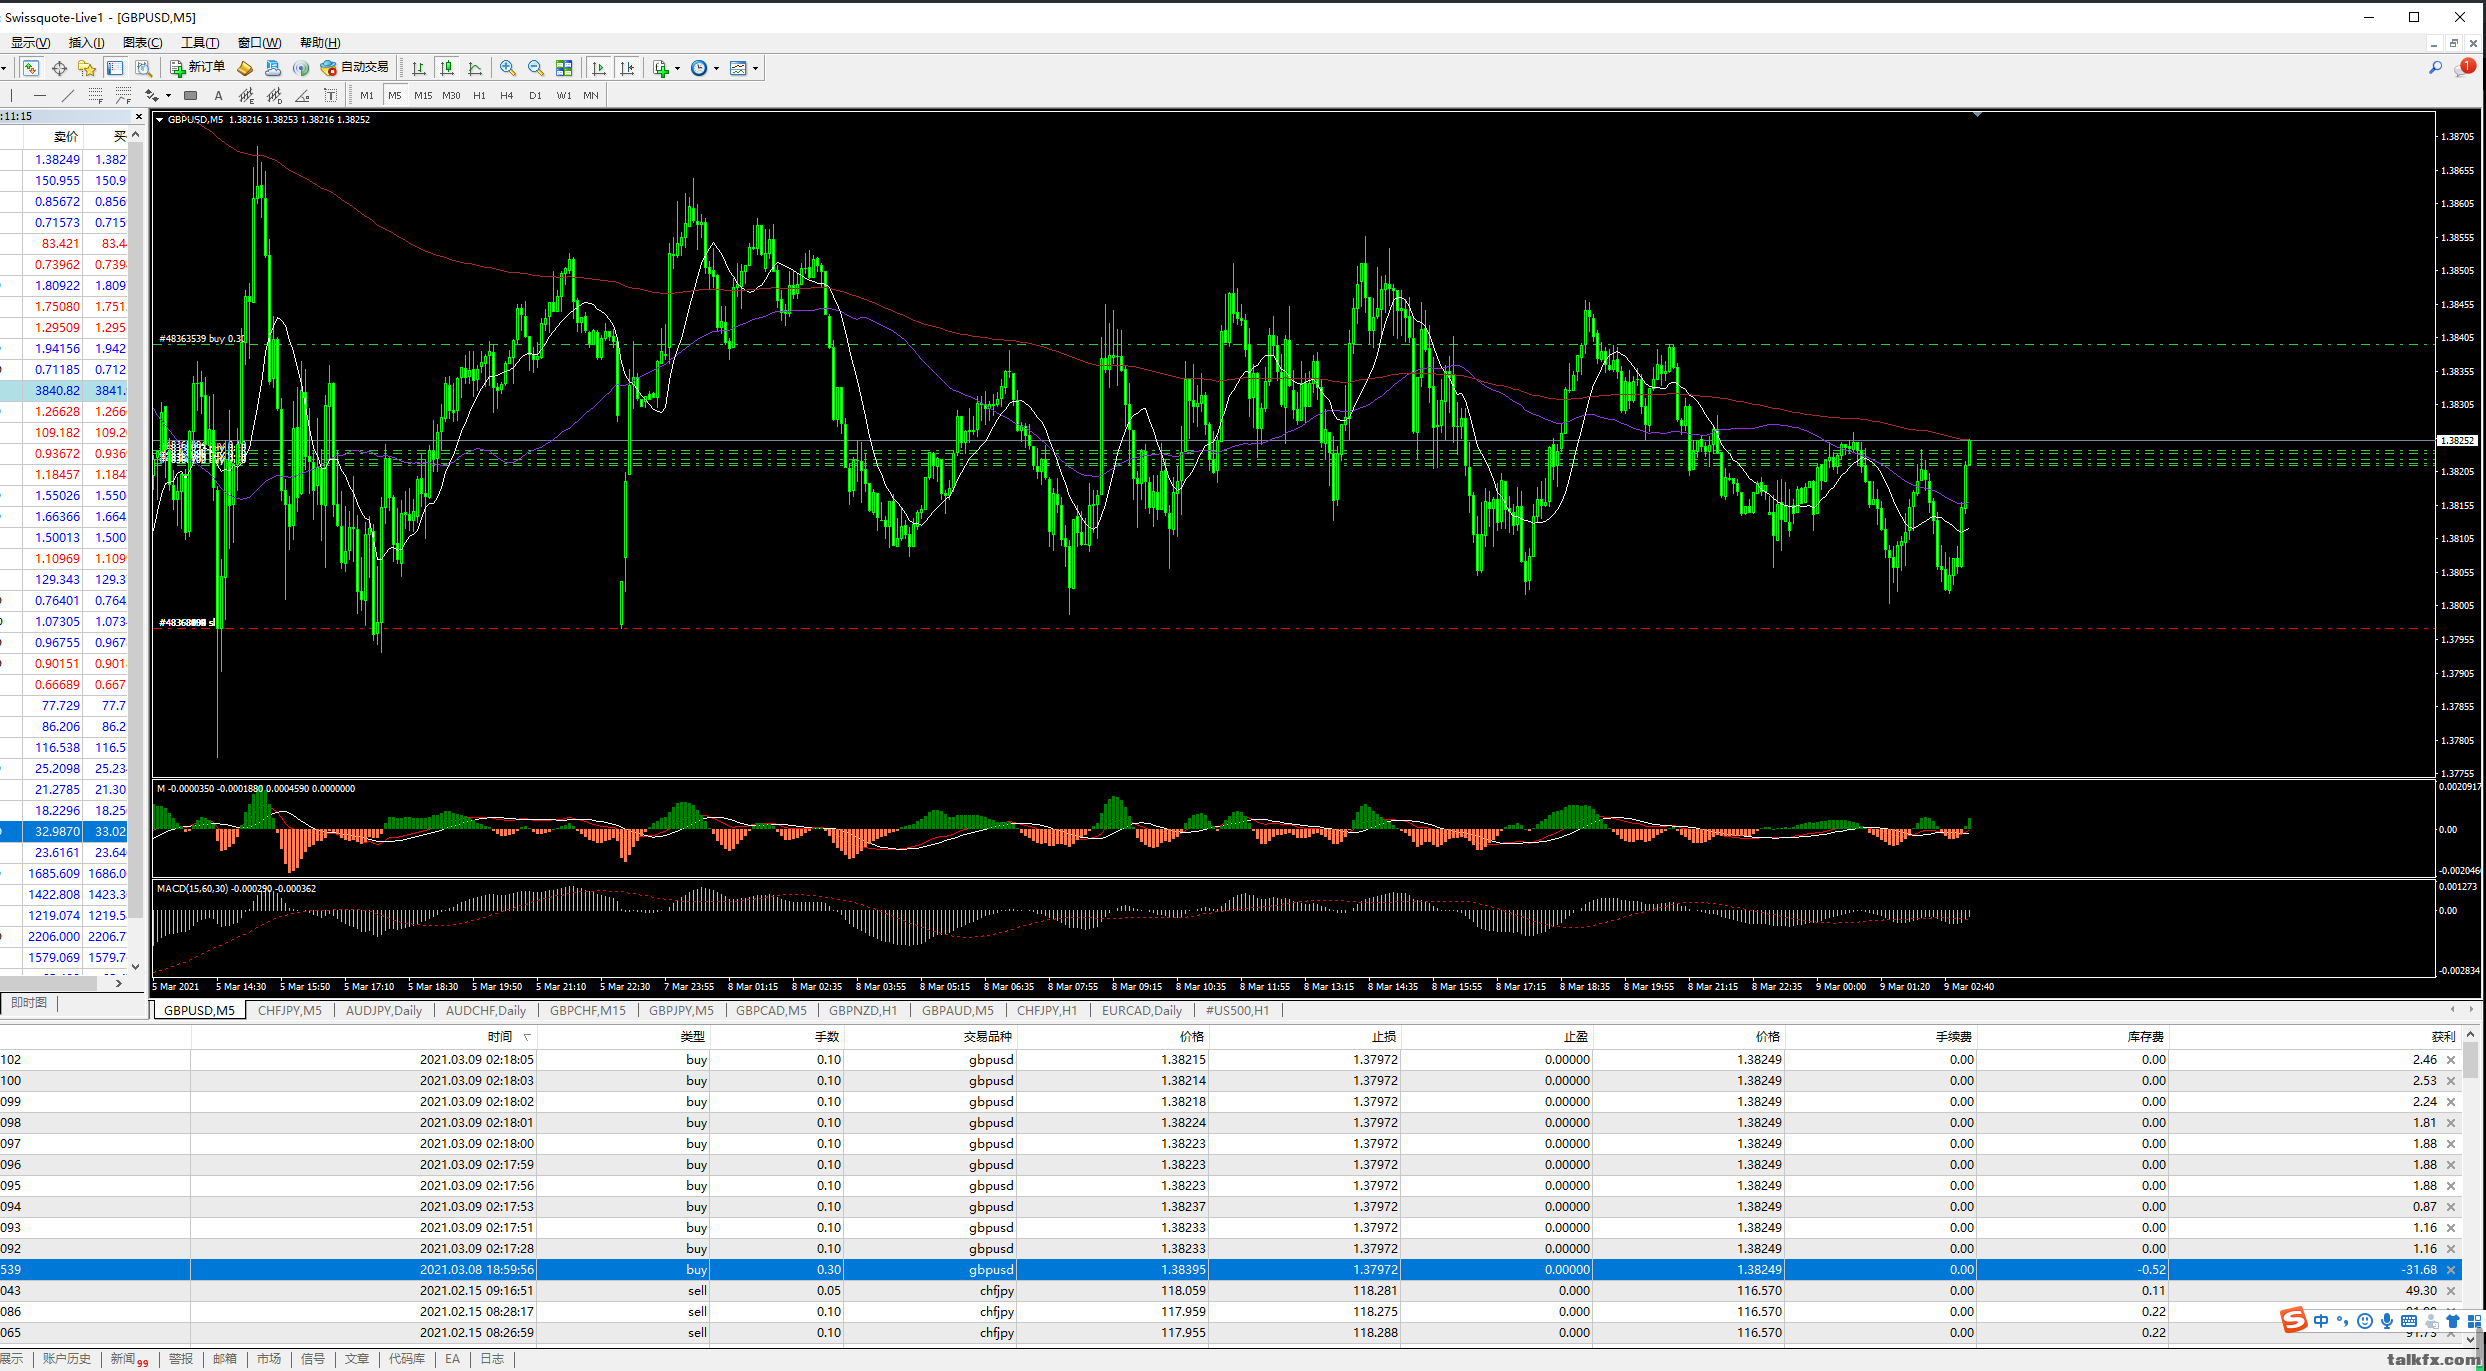
Task: Open the 插入(I) Insert menu
Action: tap(86, 42)
